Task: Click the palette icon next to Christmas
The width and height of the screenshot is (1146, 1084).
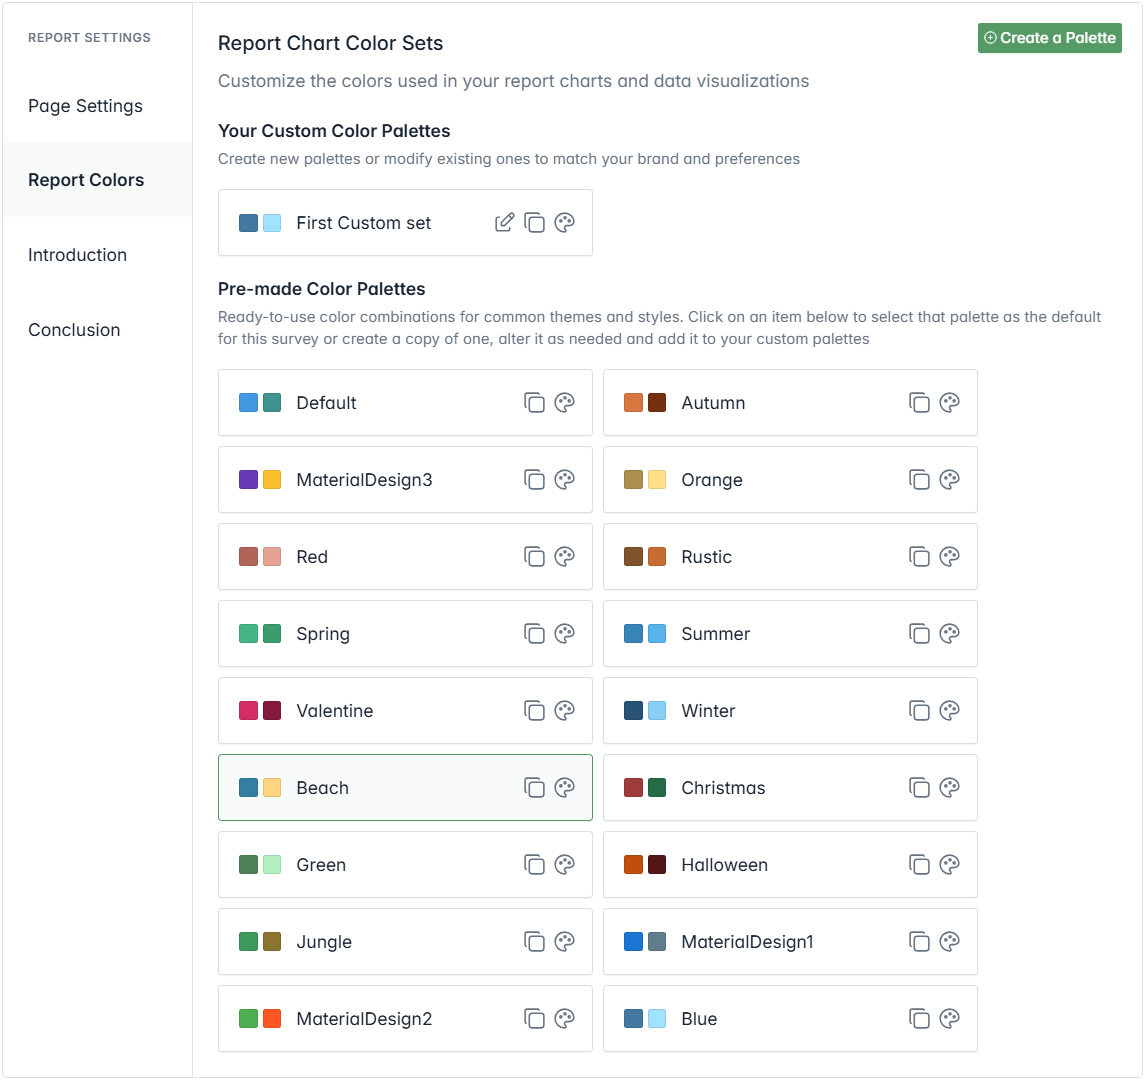Action: 950,788
